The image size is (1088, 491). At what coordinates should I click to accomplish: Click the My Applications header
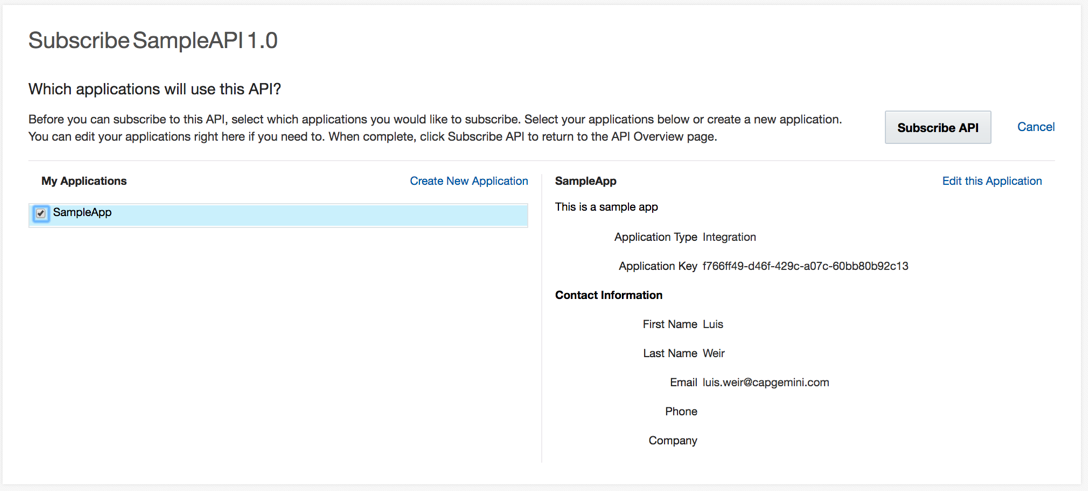(84, 181)
